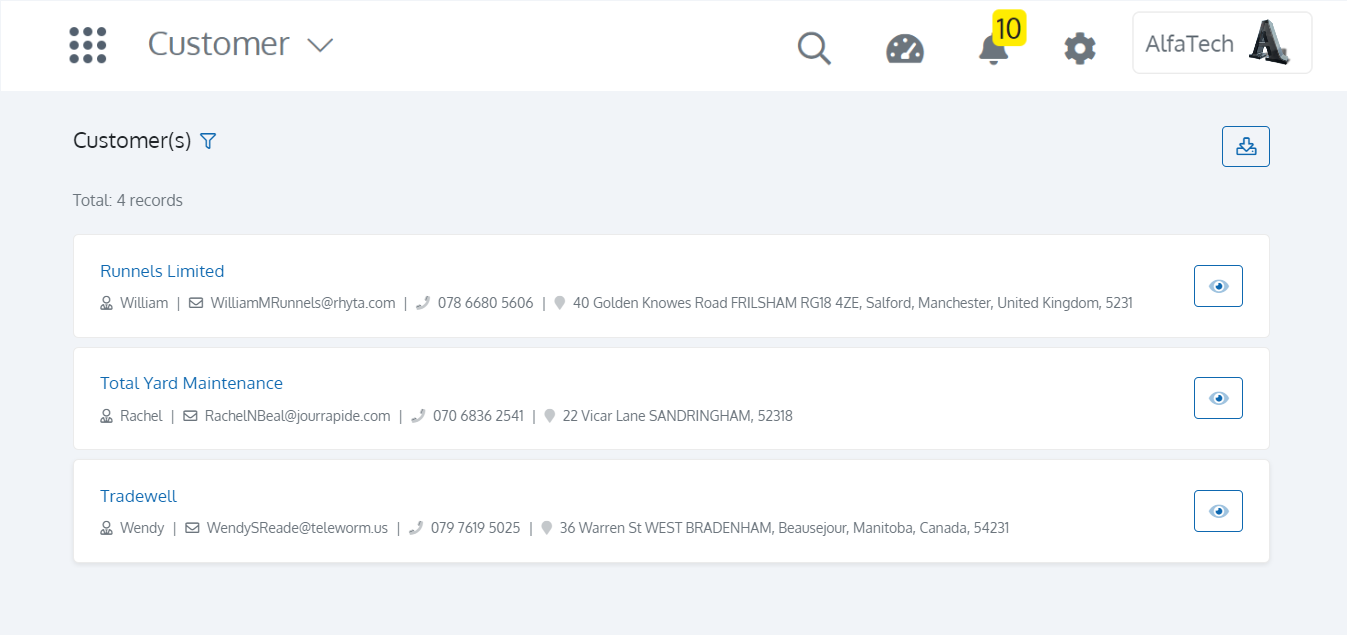This screenshot has width=1347, height=635.
Task: Click the 36 Warren St address
Action: tap(784, 528)
